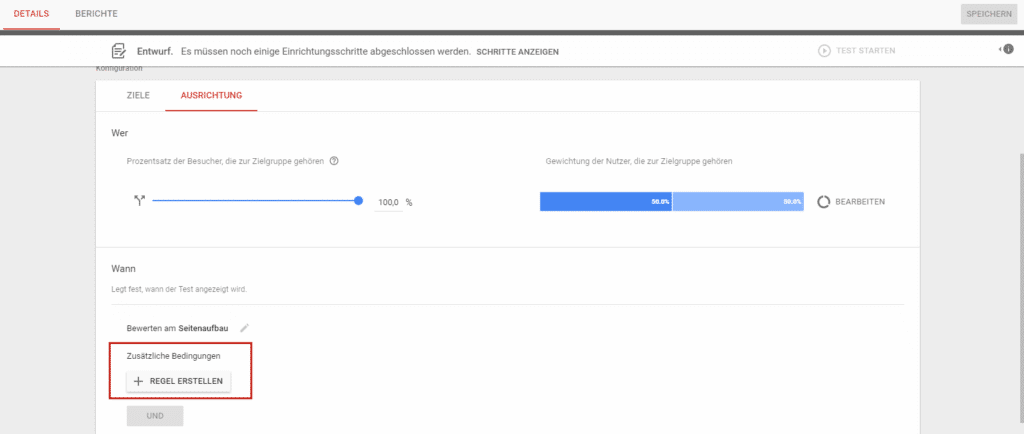This screenshot has height=434, width=1024.
Task: Click the help question mark beside Prozentsatz
Action: (334, 160)
